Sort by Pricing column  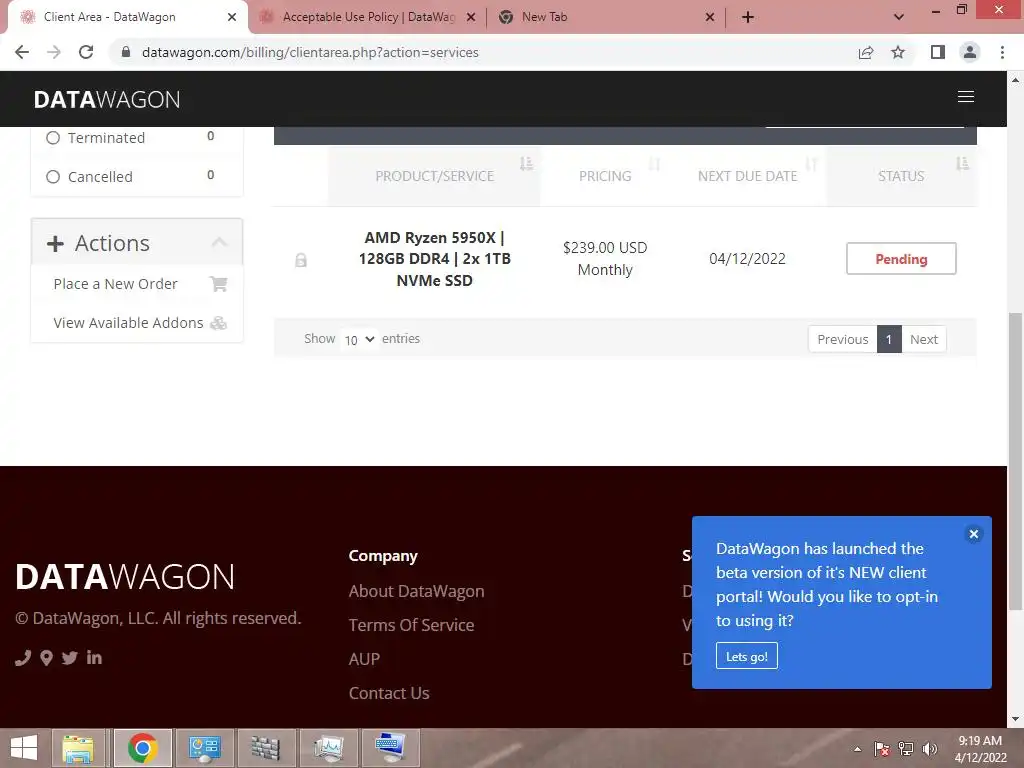point(605,176)
